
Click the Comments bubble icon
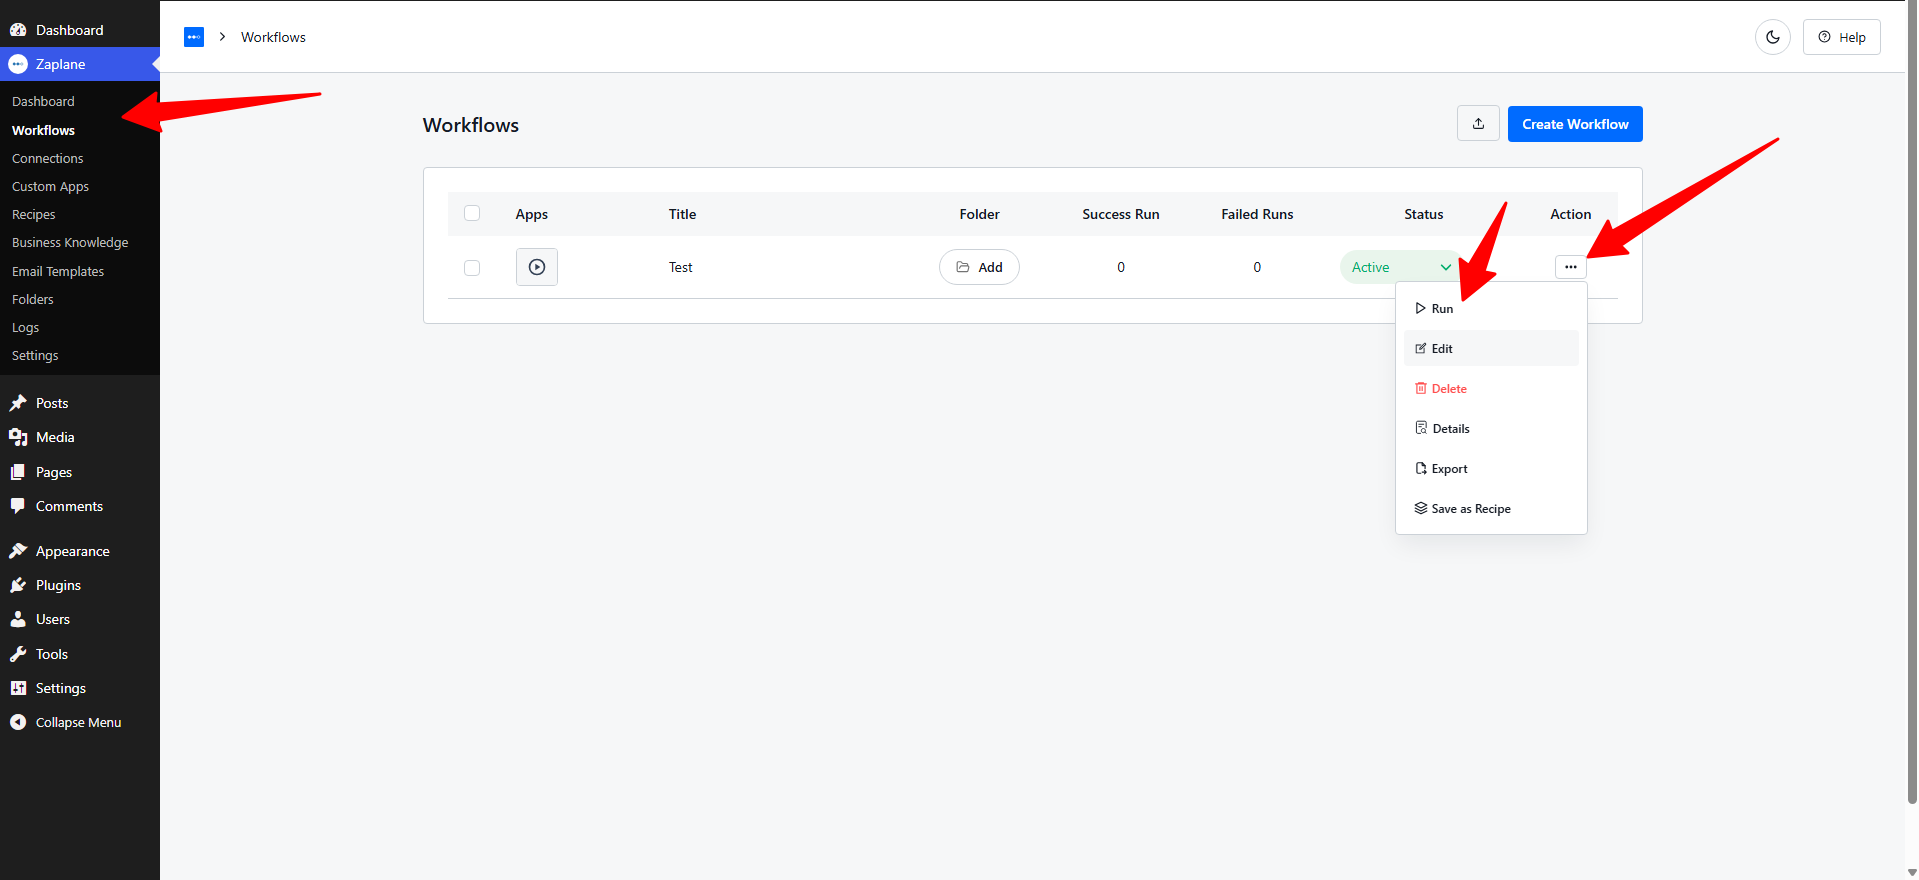18,506
